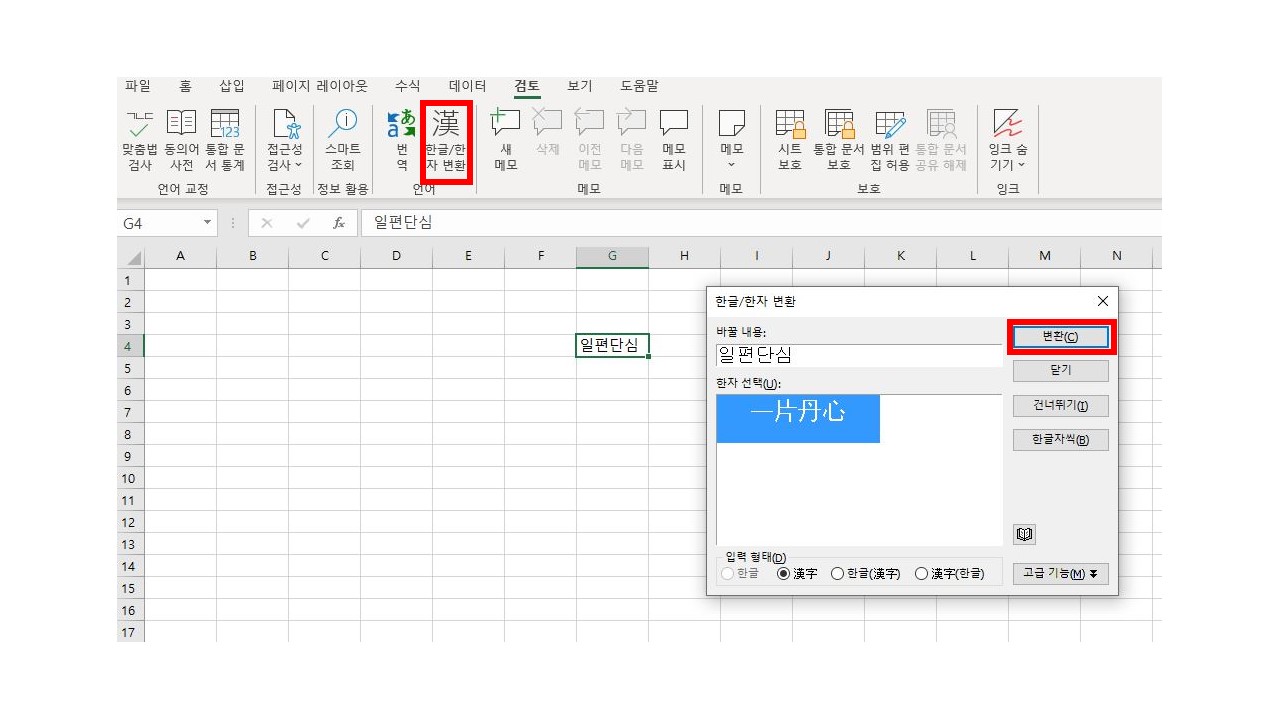Open the thesaurus (동의어 사전)
The image size is (1280, 720).
click(x=182, y=140)
